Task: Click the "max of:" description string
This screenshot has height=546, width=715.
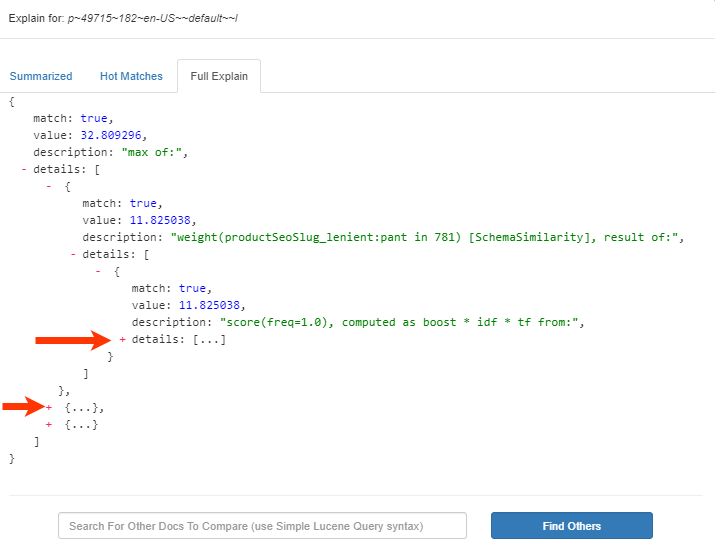Action: [x=152, y=152]
